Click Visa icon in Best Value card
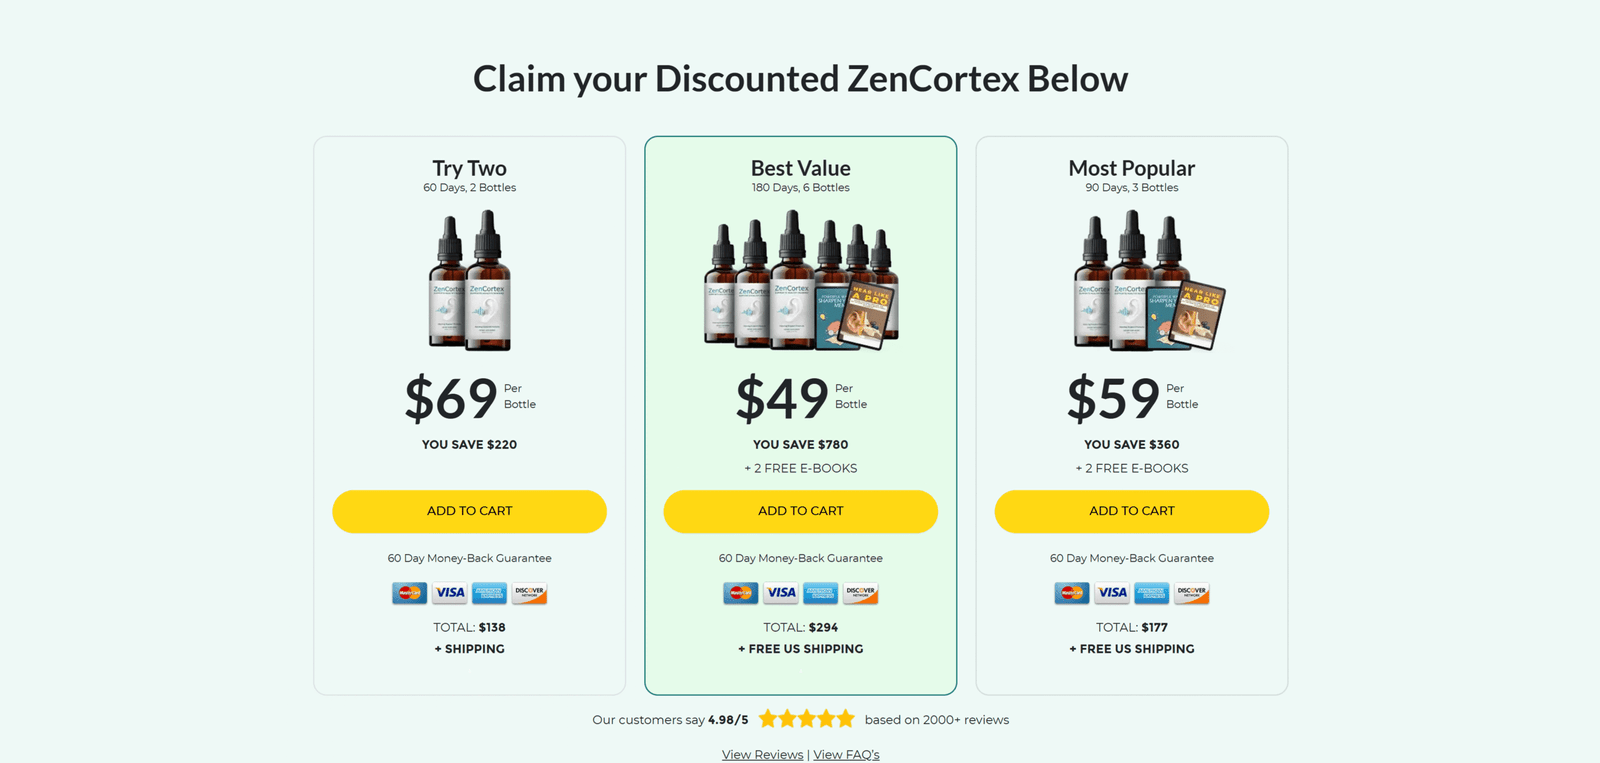 [x=781, y=593]
